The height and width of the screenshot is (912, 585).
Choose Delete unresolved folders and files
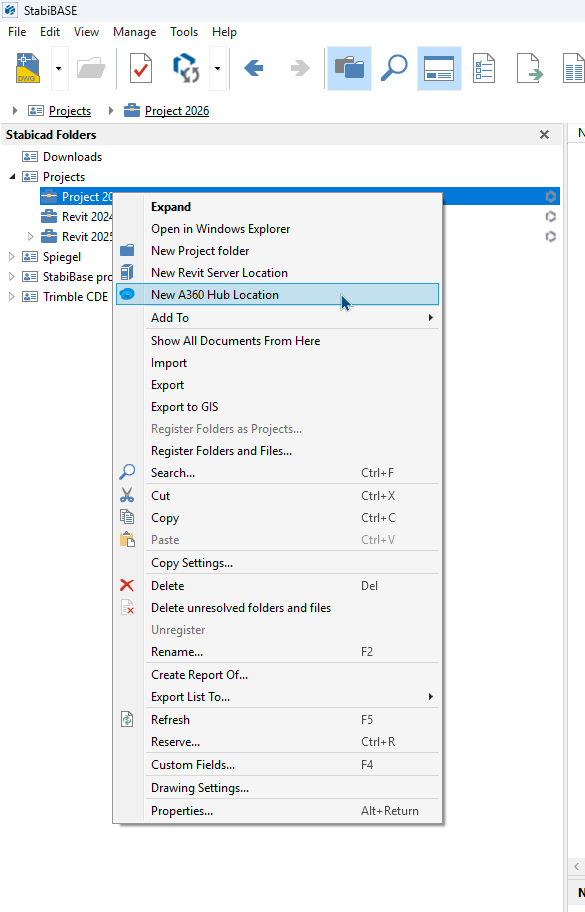277,608
